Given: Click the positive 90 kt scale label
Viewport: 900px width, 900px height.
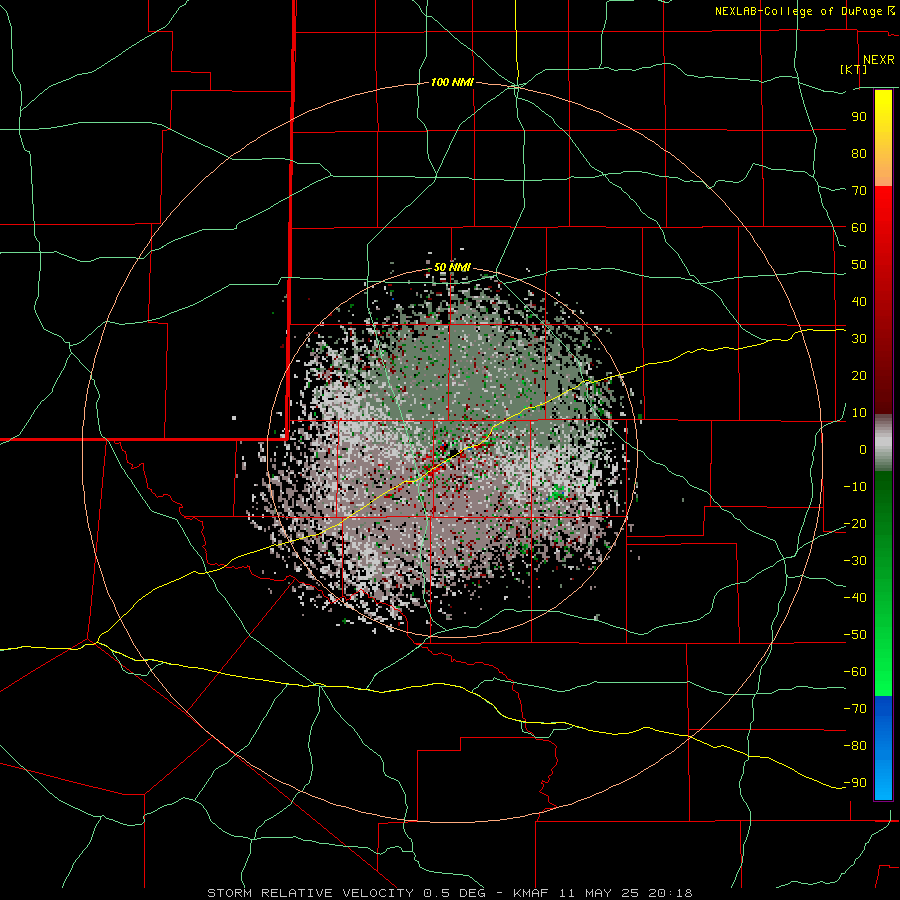Looking at the screenshot, I should (859, 117).
